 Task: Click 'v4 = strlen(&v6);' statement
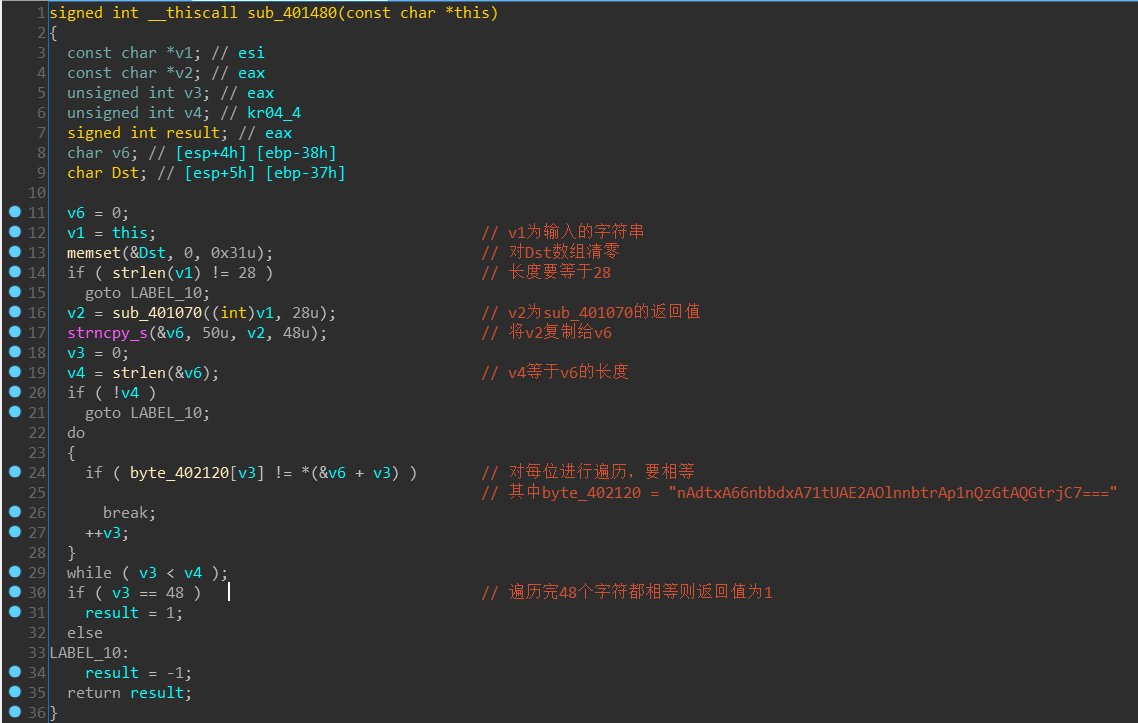(x=143, y=373)
